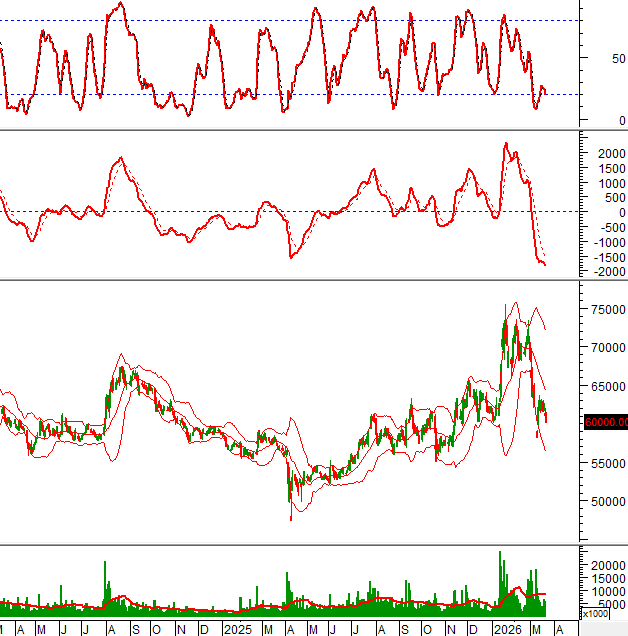Click the x1000 volume scale label
Screen dimensions: 628x636
[565, 613]
